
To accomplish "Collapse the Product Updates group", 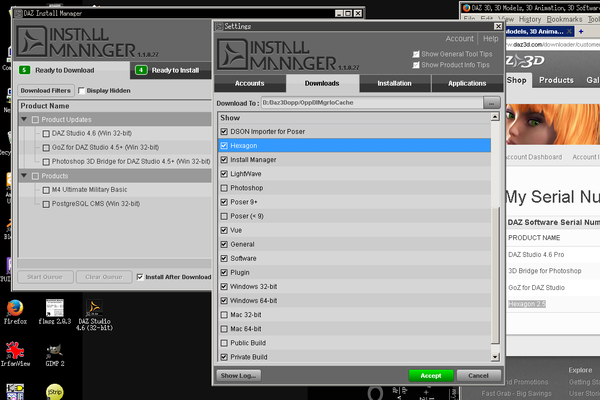I will [24, 119].
